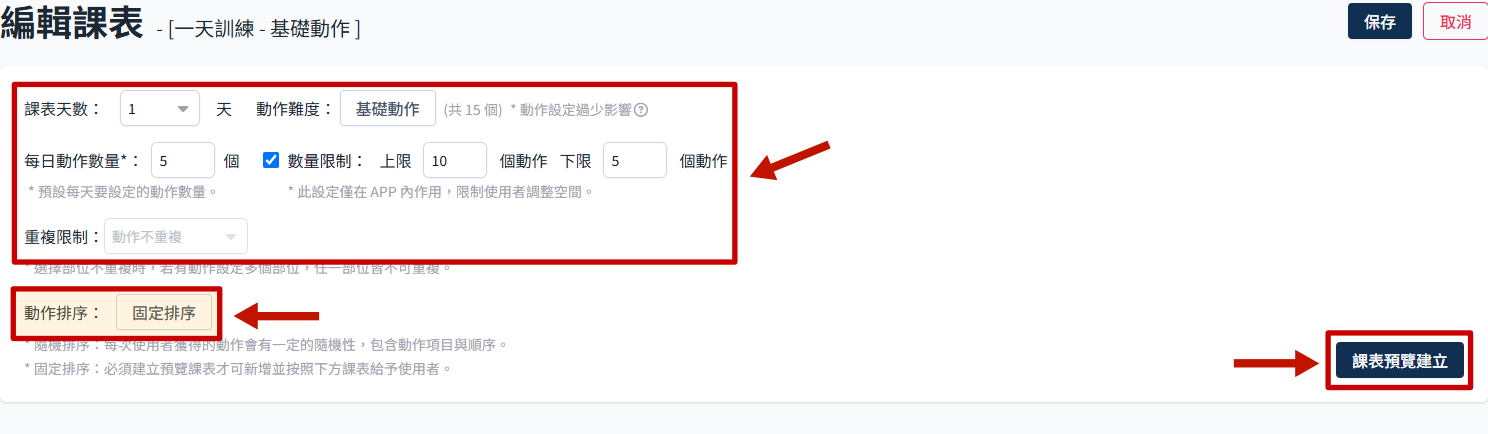Select the 基礎動作 difficulty button
The image size is (1488, 434).
tap(388, 109)
